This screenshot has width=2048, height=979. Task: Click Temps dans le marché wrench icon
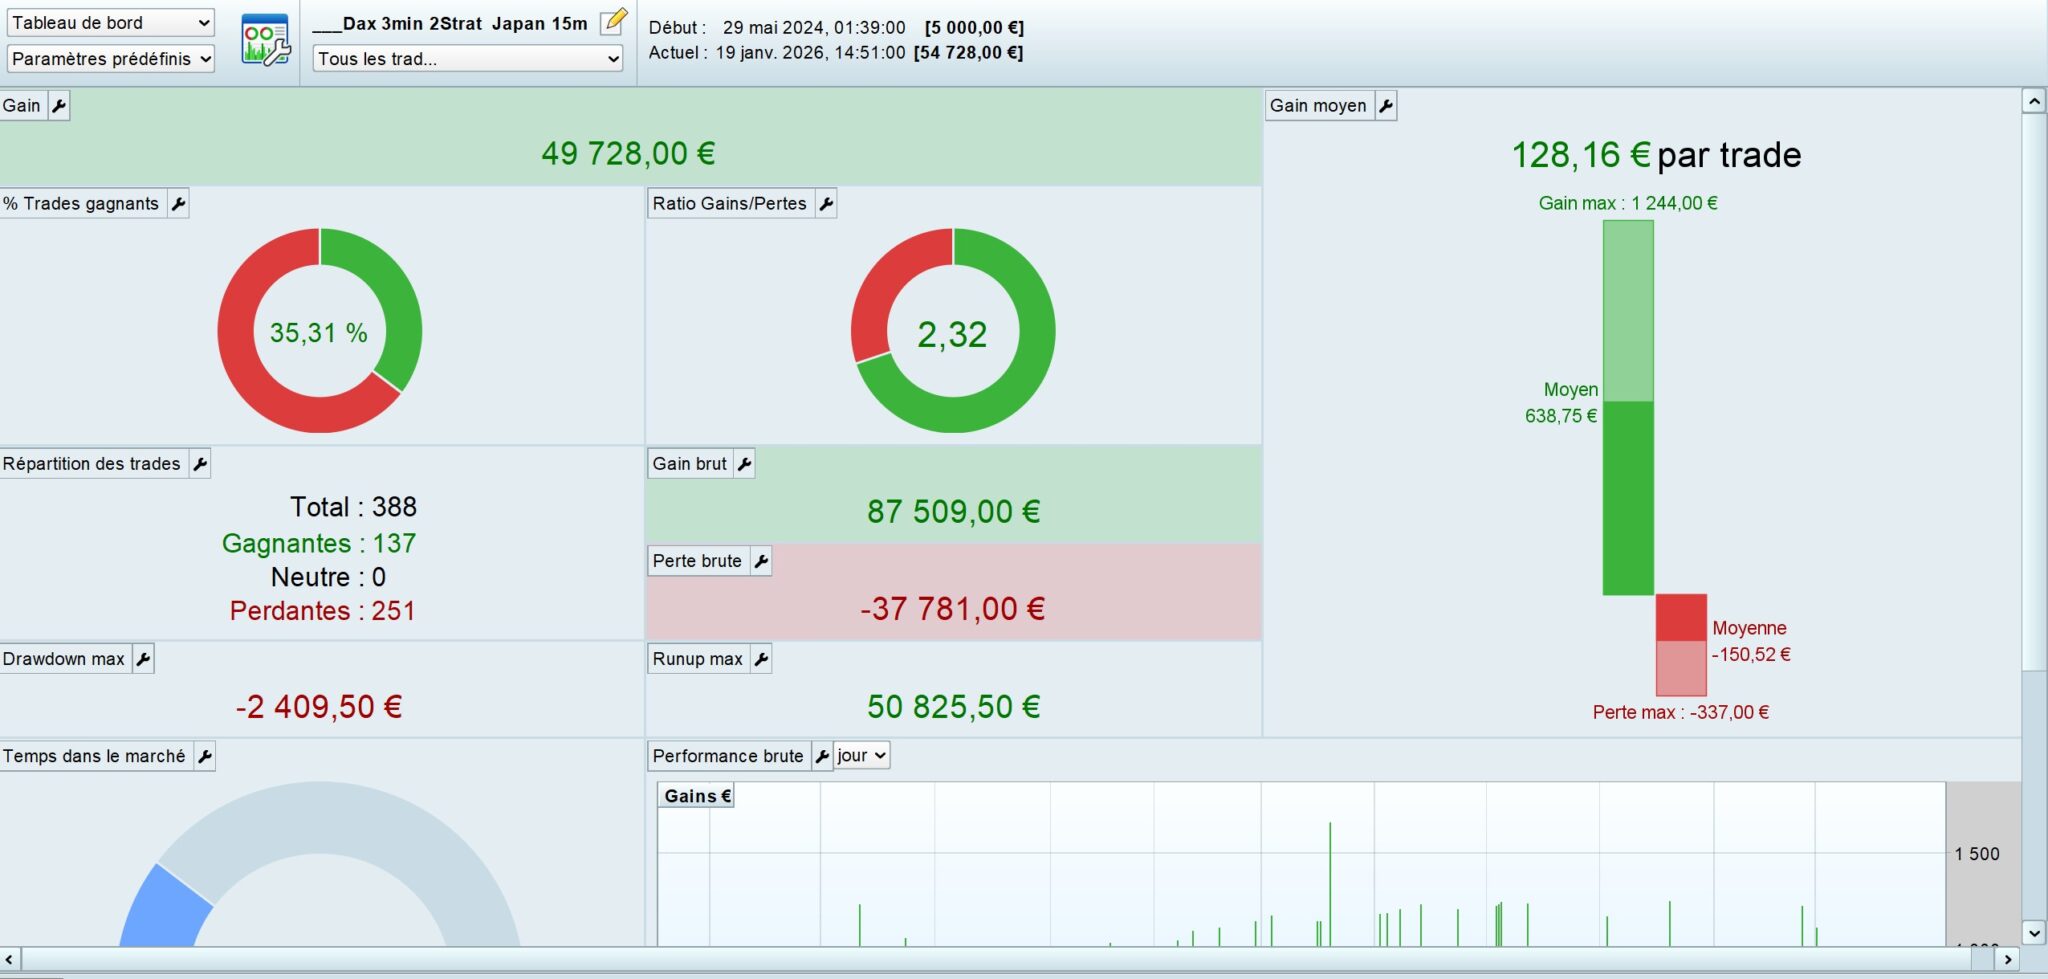[204, 757]
